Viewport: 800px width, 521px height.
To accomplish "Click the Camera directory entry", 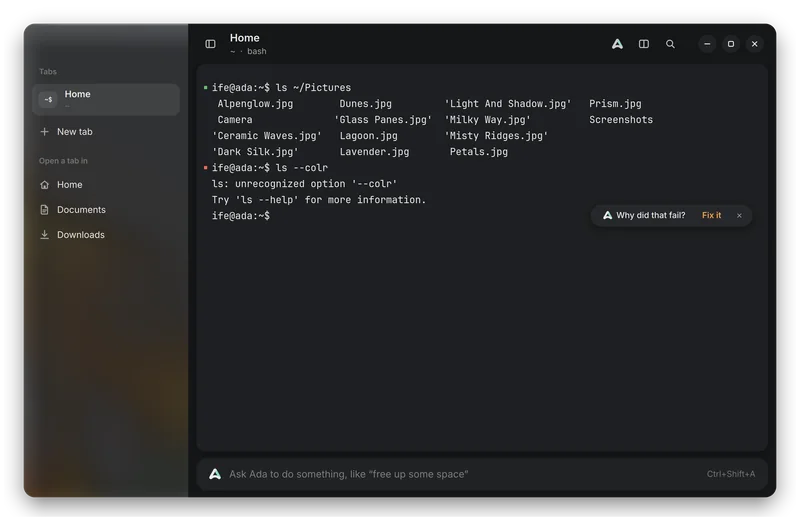I will pyautogui.click(x=235, y=119).
